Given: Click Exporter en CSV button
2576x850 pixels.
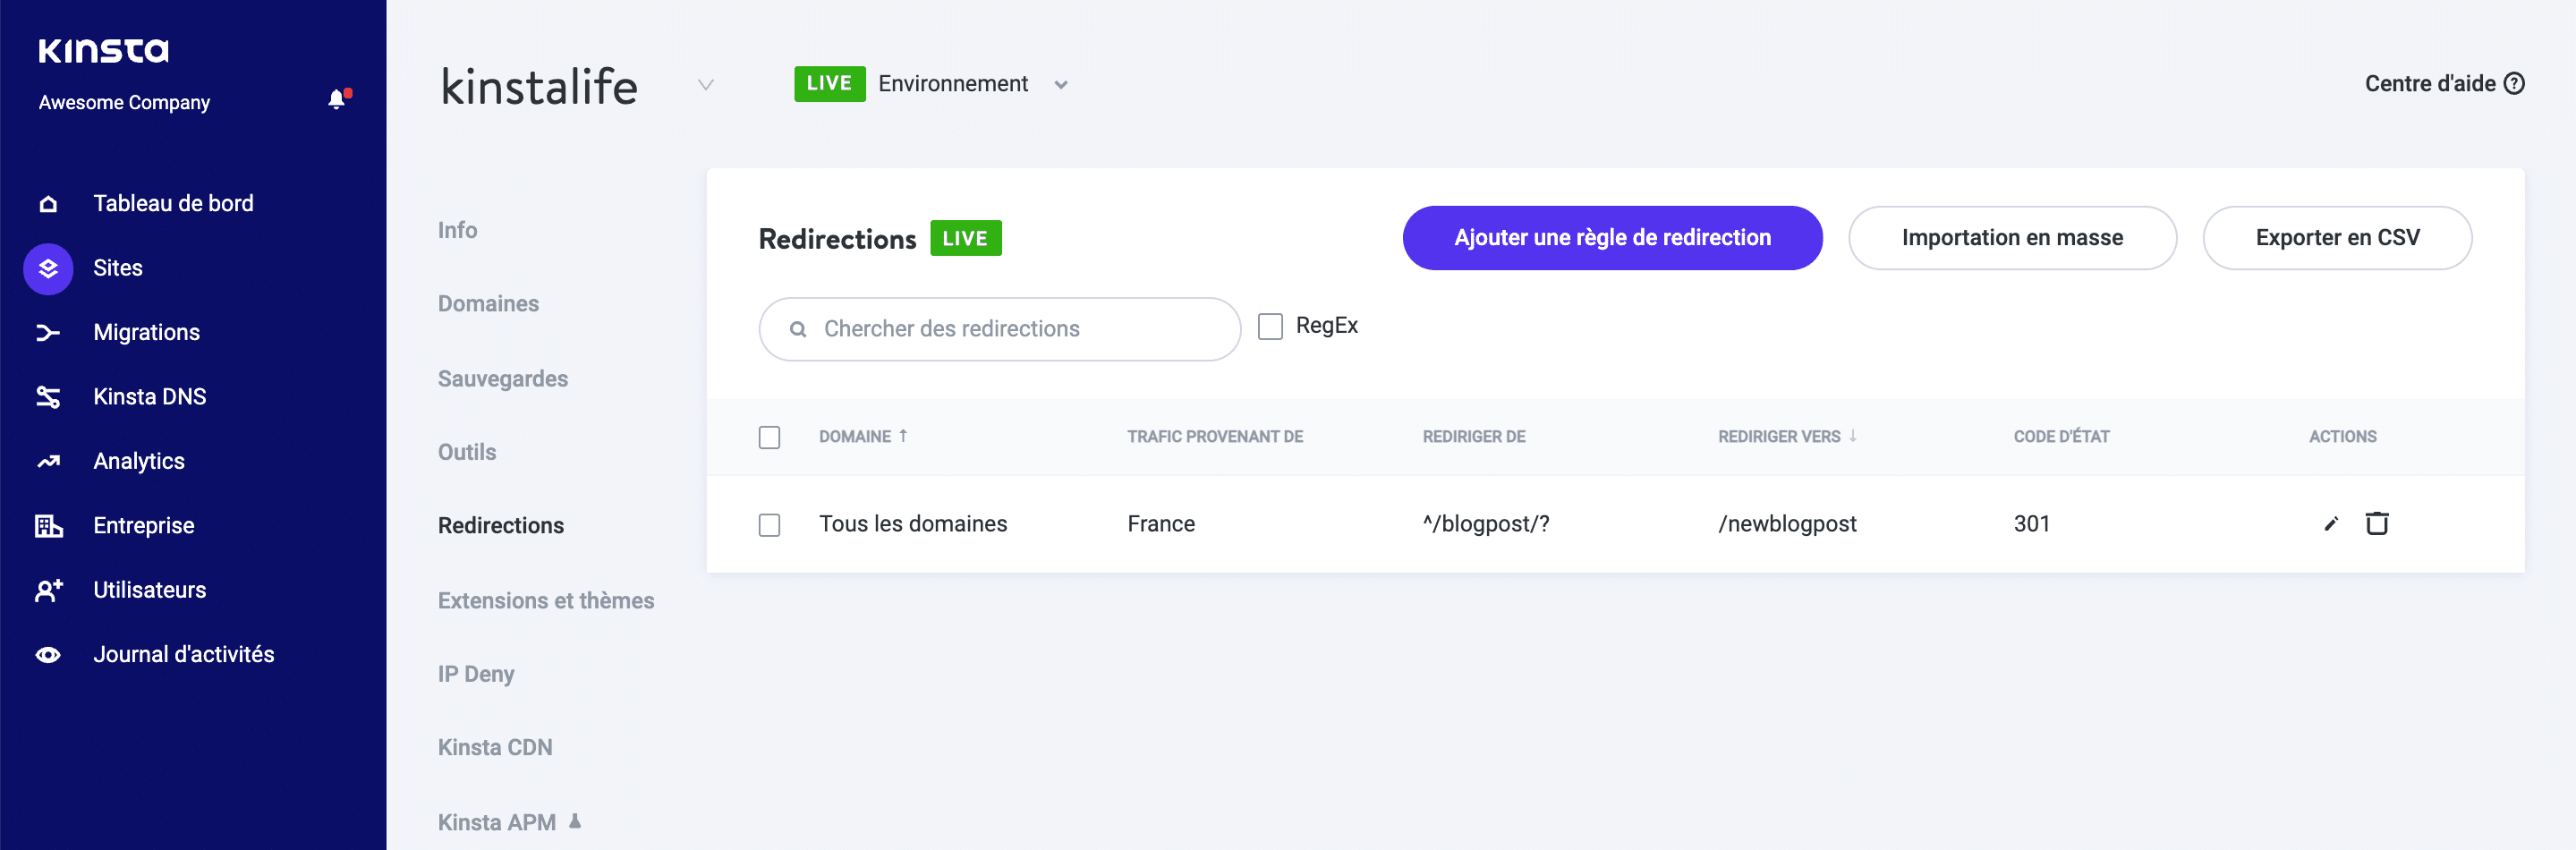Looking at the screenshot, I should coord(2337,238).
